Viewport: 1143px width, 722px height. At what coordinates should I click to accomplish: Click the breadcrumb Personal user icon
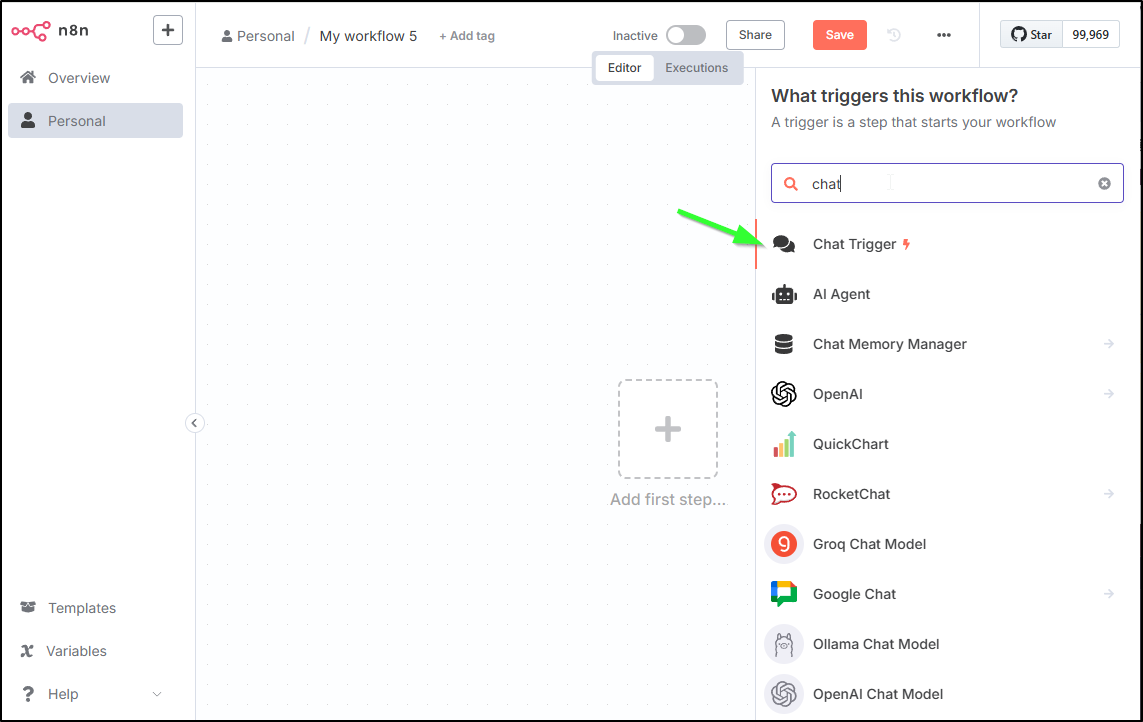click(x=227, y=36)
